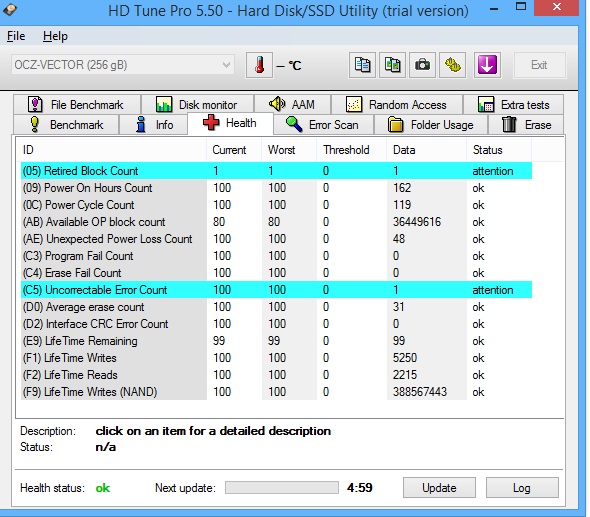Click the copy screenshot to clipboard icon
Viewport: 590px width, 517px height.
[x=392, y=65]
